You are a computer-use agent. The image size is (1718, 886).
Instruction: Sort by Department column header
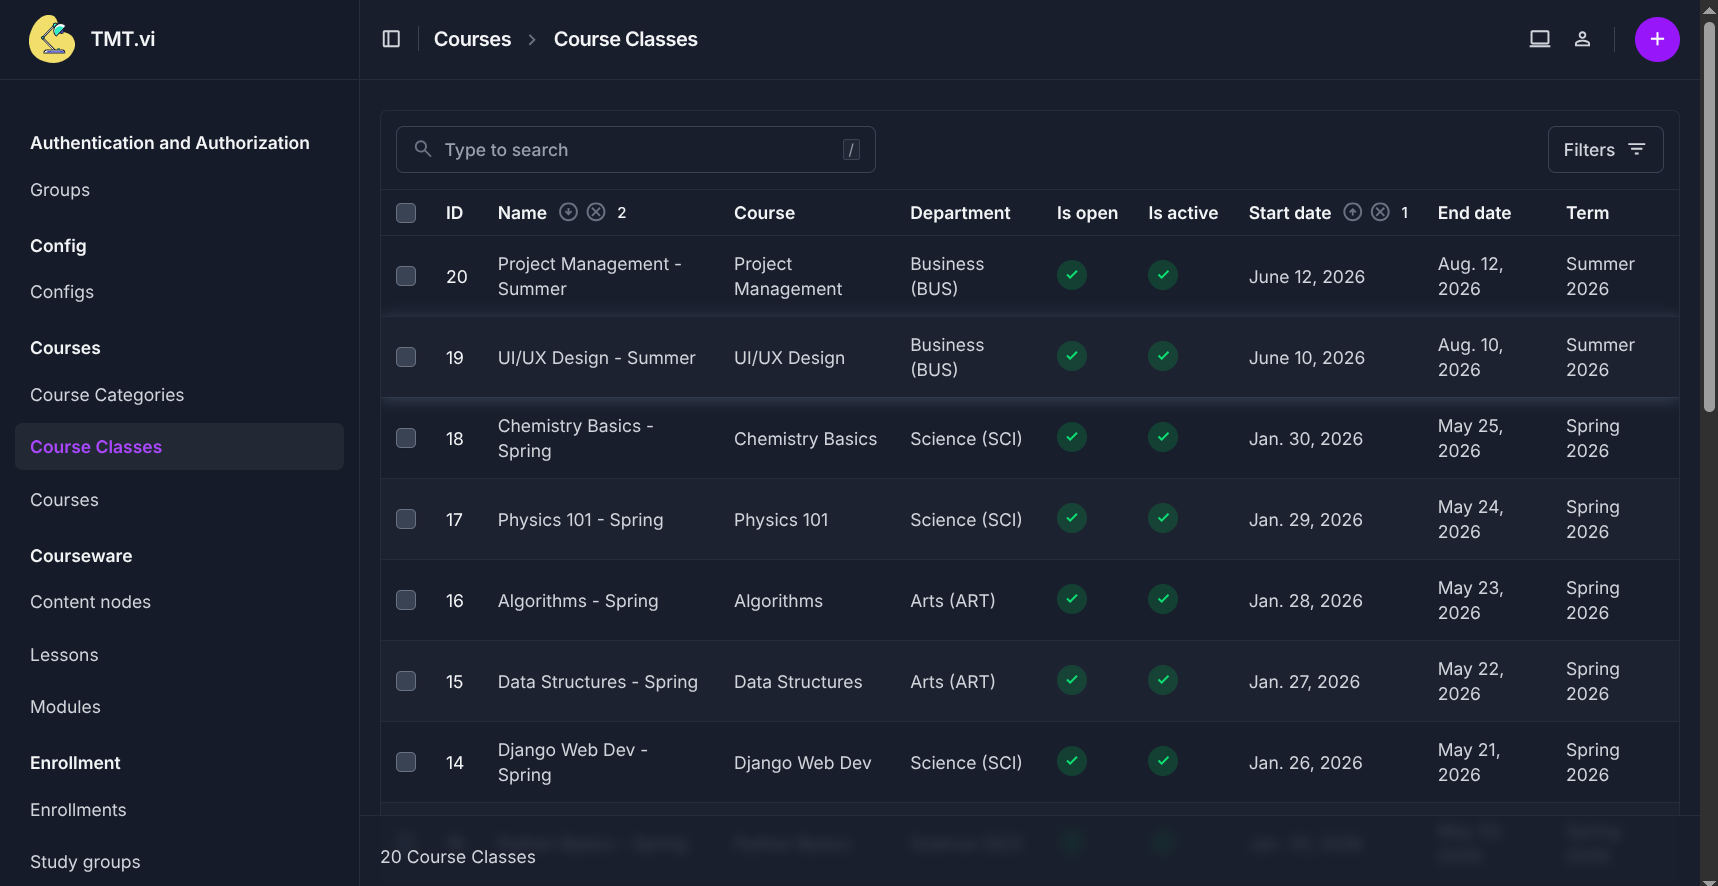[x=959, y=213]
